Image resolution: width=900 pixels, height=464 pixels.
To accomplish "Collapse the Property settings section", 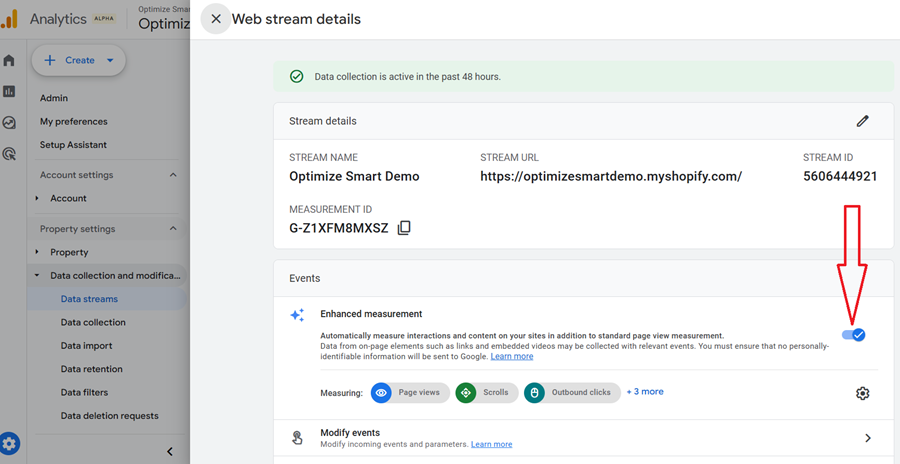I will 173,229.
